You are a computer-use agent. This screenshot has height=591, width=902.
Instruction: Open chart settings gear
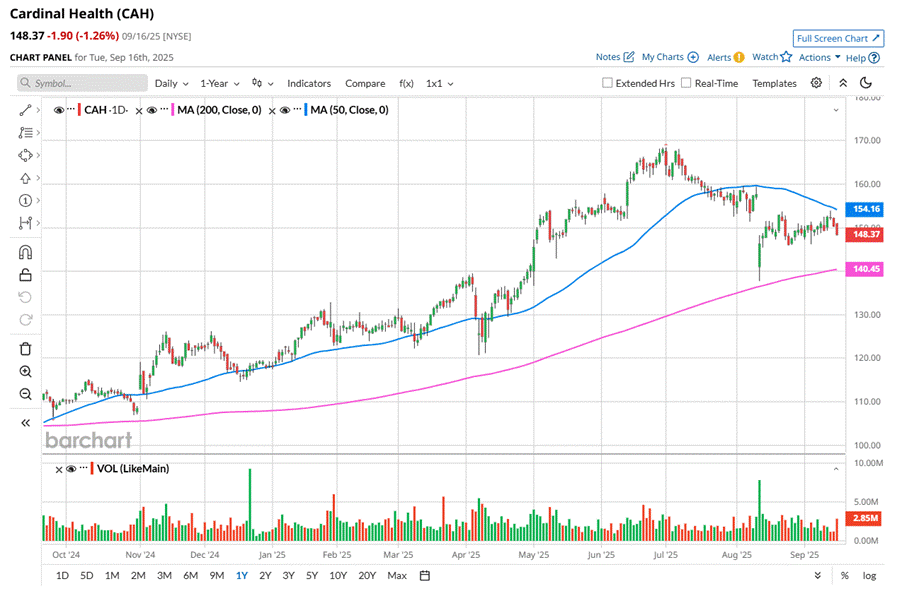pyautogui.click(x=816, y=83)
